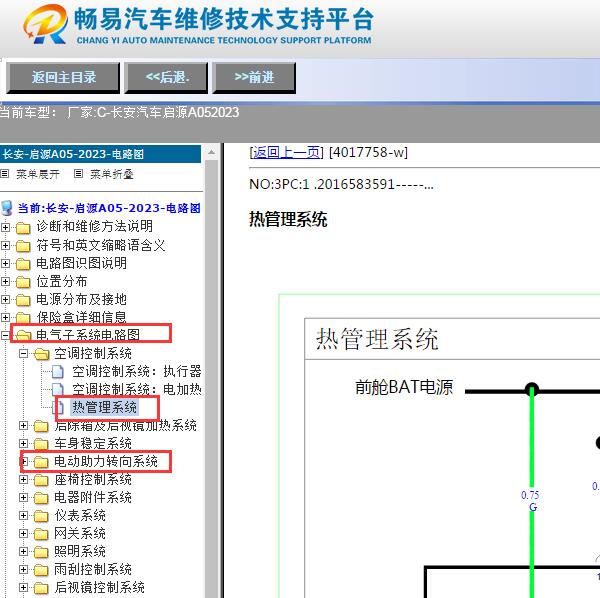This screenshot has width=600, height=598.
Task: Click folder icon beside 电路图识图说明
Action: (x=23, y=264)
